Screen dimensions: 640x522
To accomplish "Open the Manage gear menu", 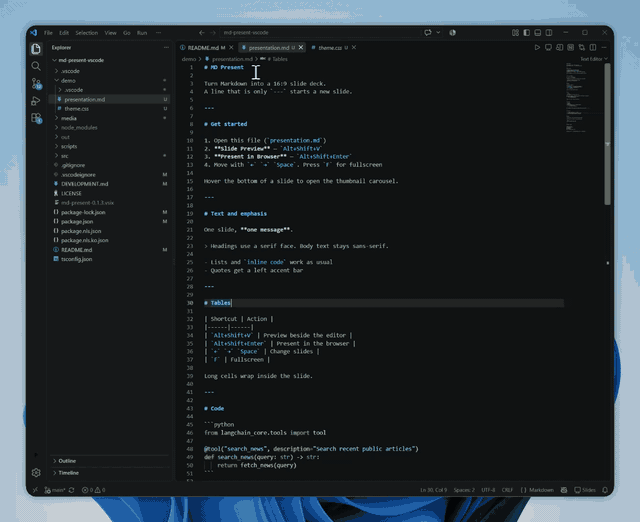I will [x=36, y=472].
